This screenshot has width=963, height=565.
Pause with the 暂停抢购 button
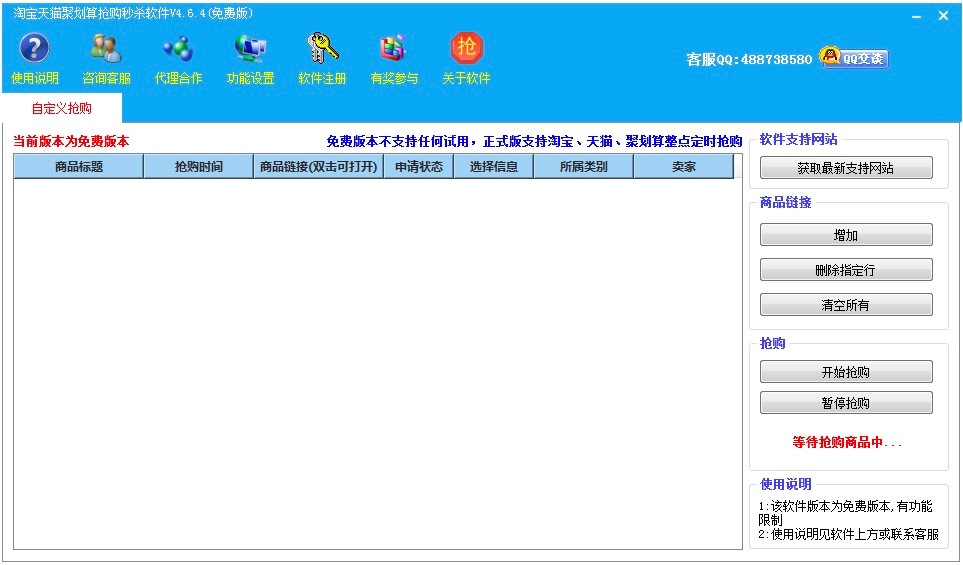click(x=846, y=403)
